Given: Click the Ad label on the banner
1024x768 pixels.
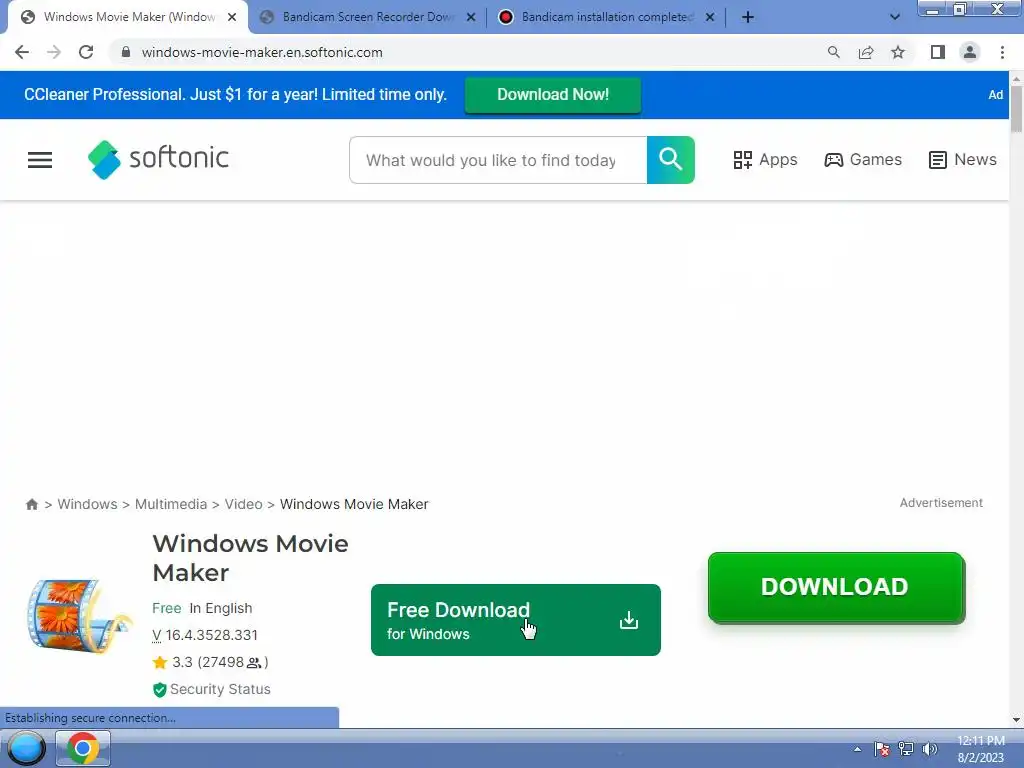Looking at the screenshot, I should (995, 95).
